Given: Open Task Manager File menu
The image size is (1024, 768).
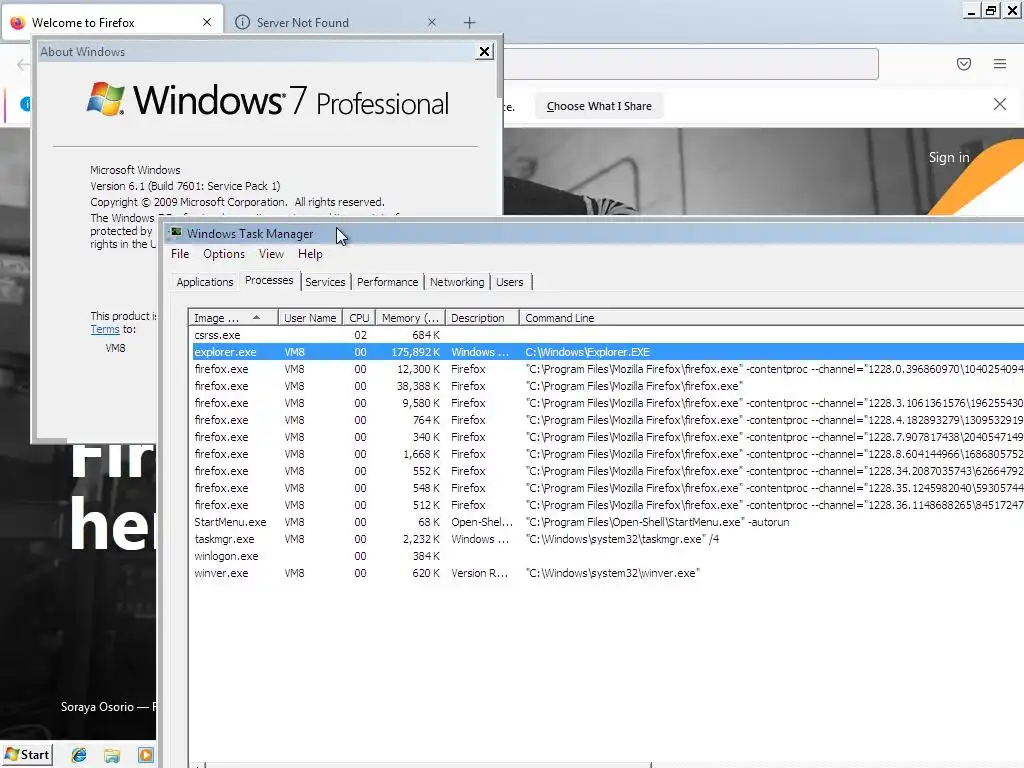Looking at the screenshot, I should [180, 254].
